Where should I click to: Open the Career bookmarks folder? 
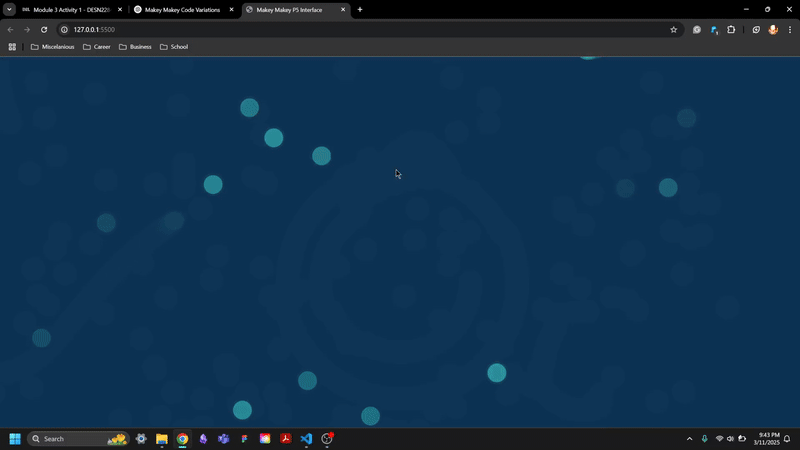pyautogui.click(x=96, y=46)
